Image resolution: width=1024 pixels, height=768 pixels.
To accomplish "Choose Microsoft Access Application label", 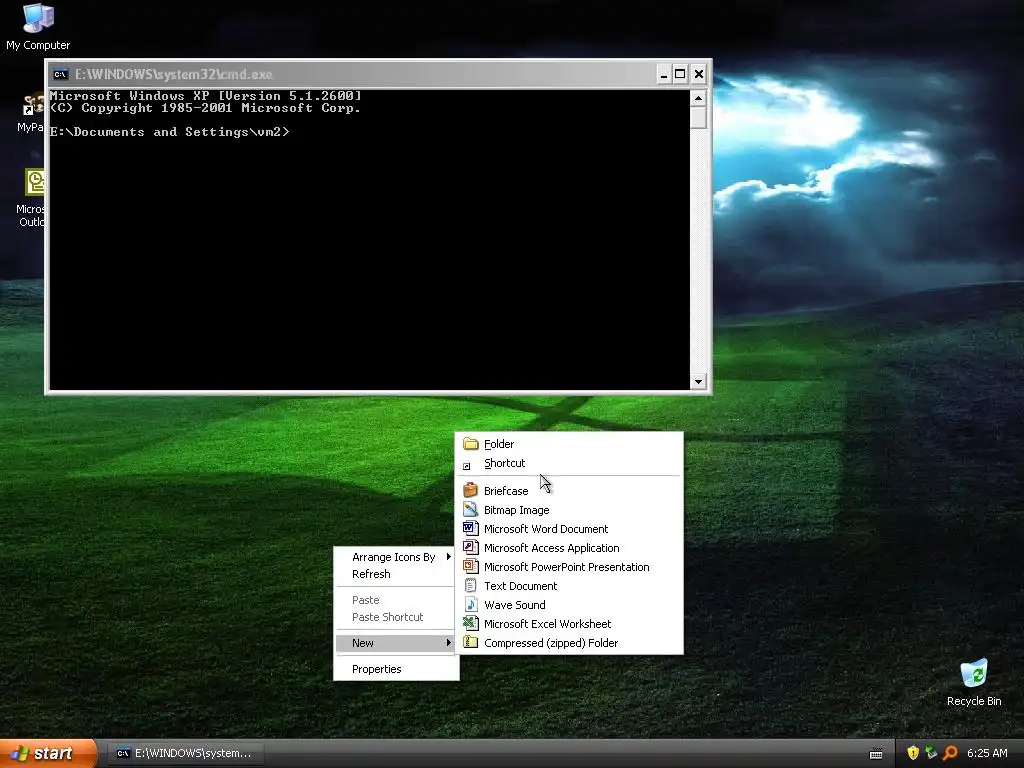I will pos(551,547).
